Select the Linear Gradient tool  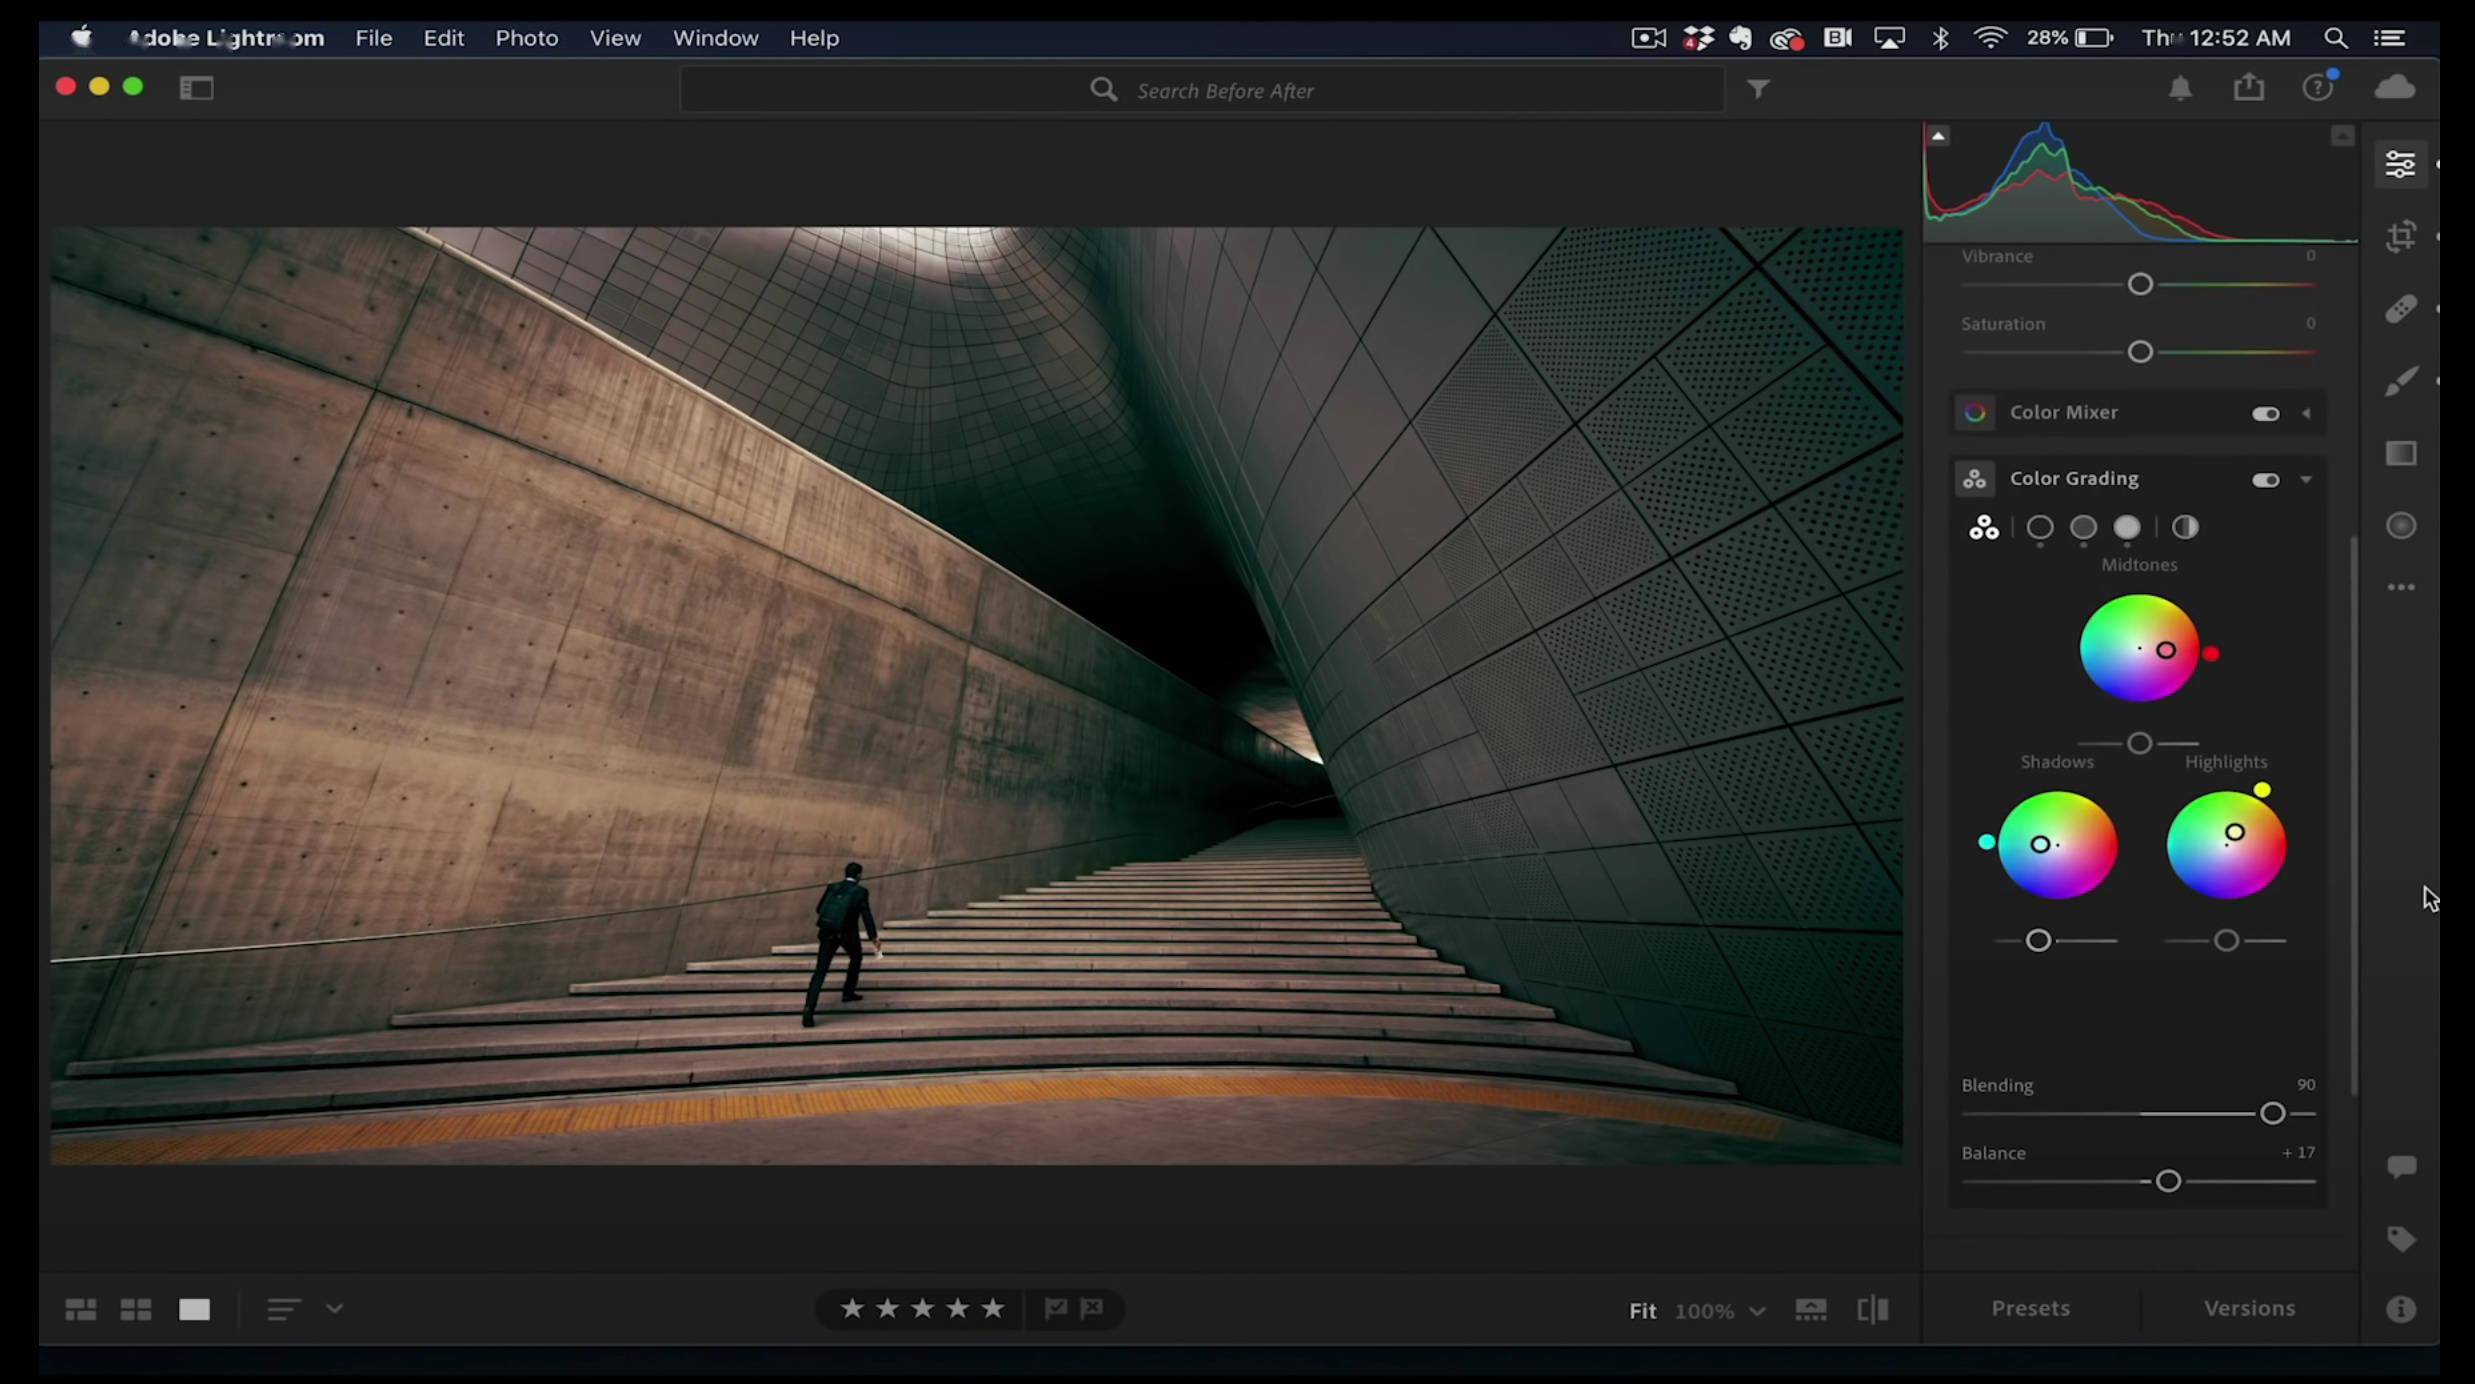[x=2401, y=453]
